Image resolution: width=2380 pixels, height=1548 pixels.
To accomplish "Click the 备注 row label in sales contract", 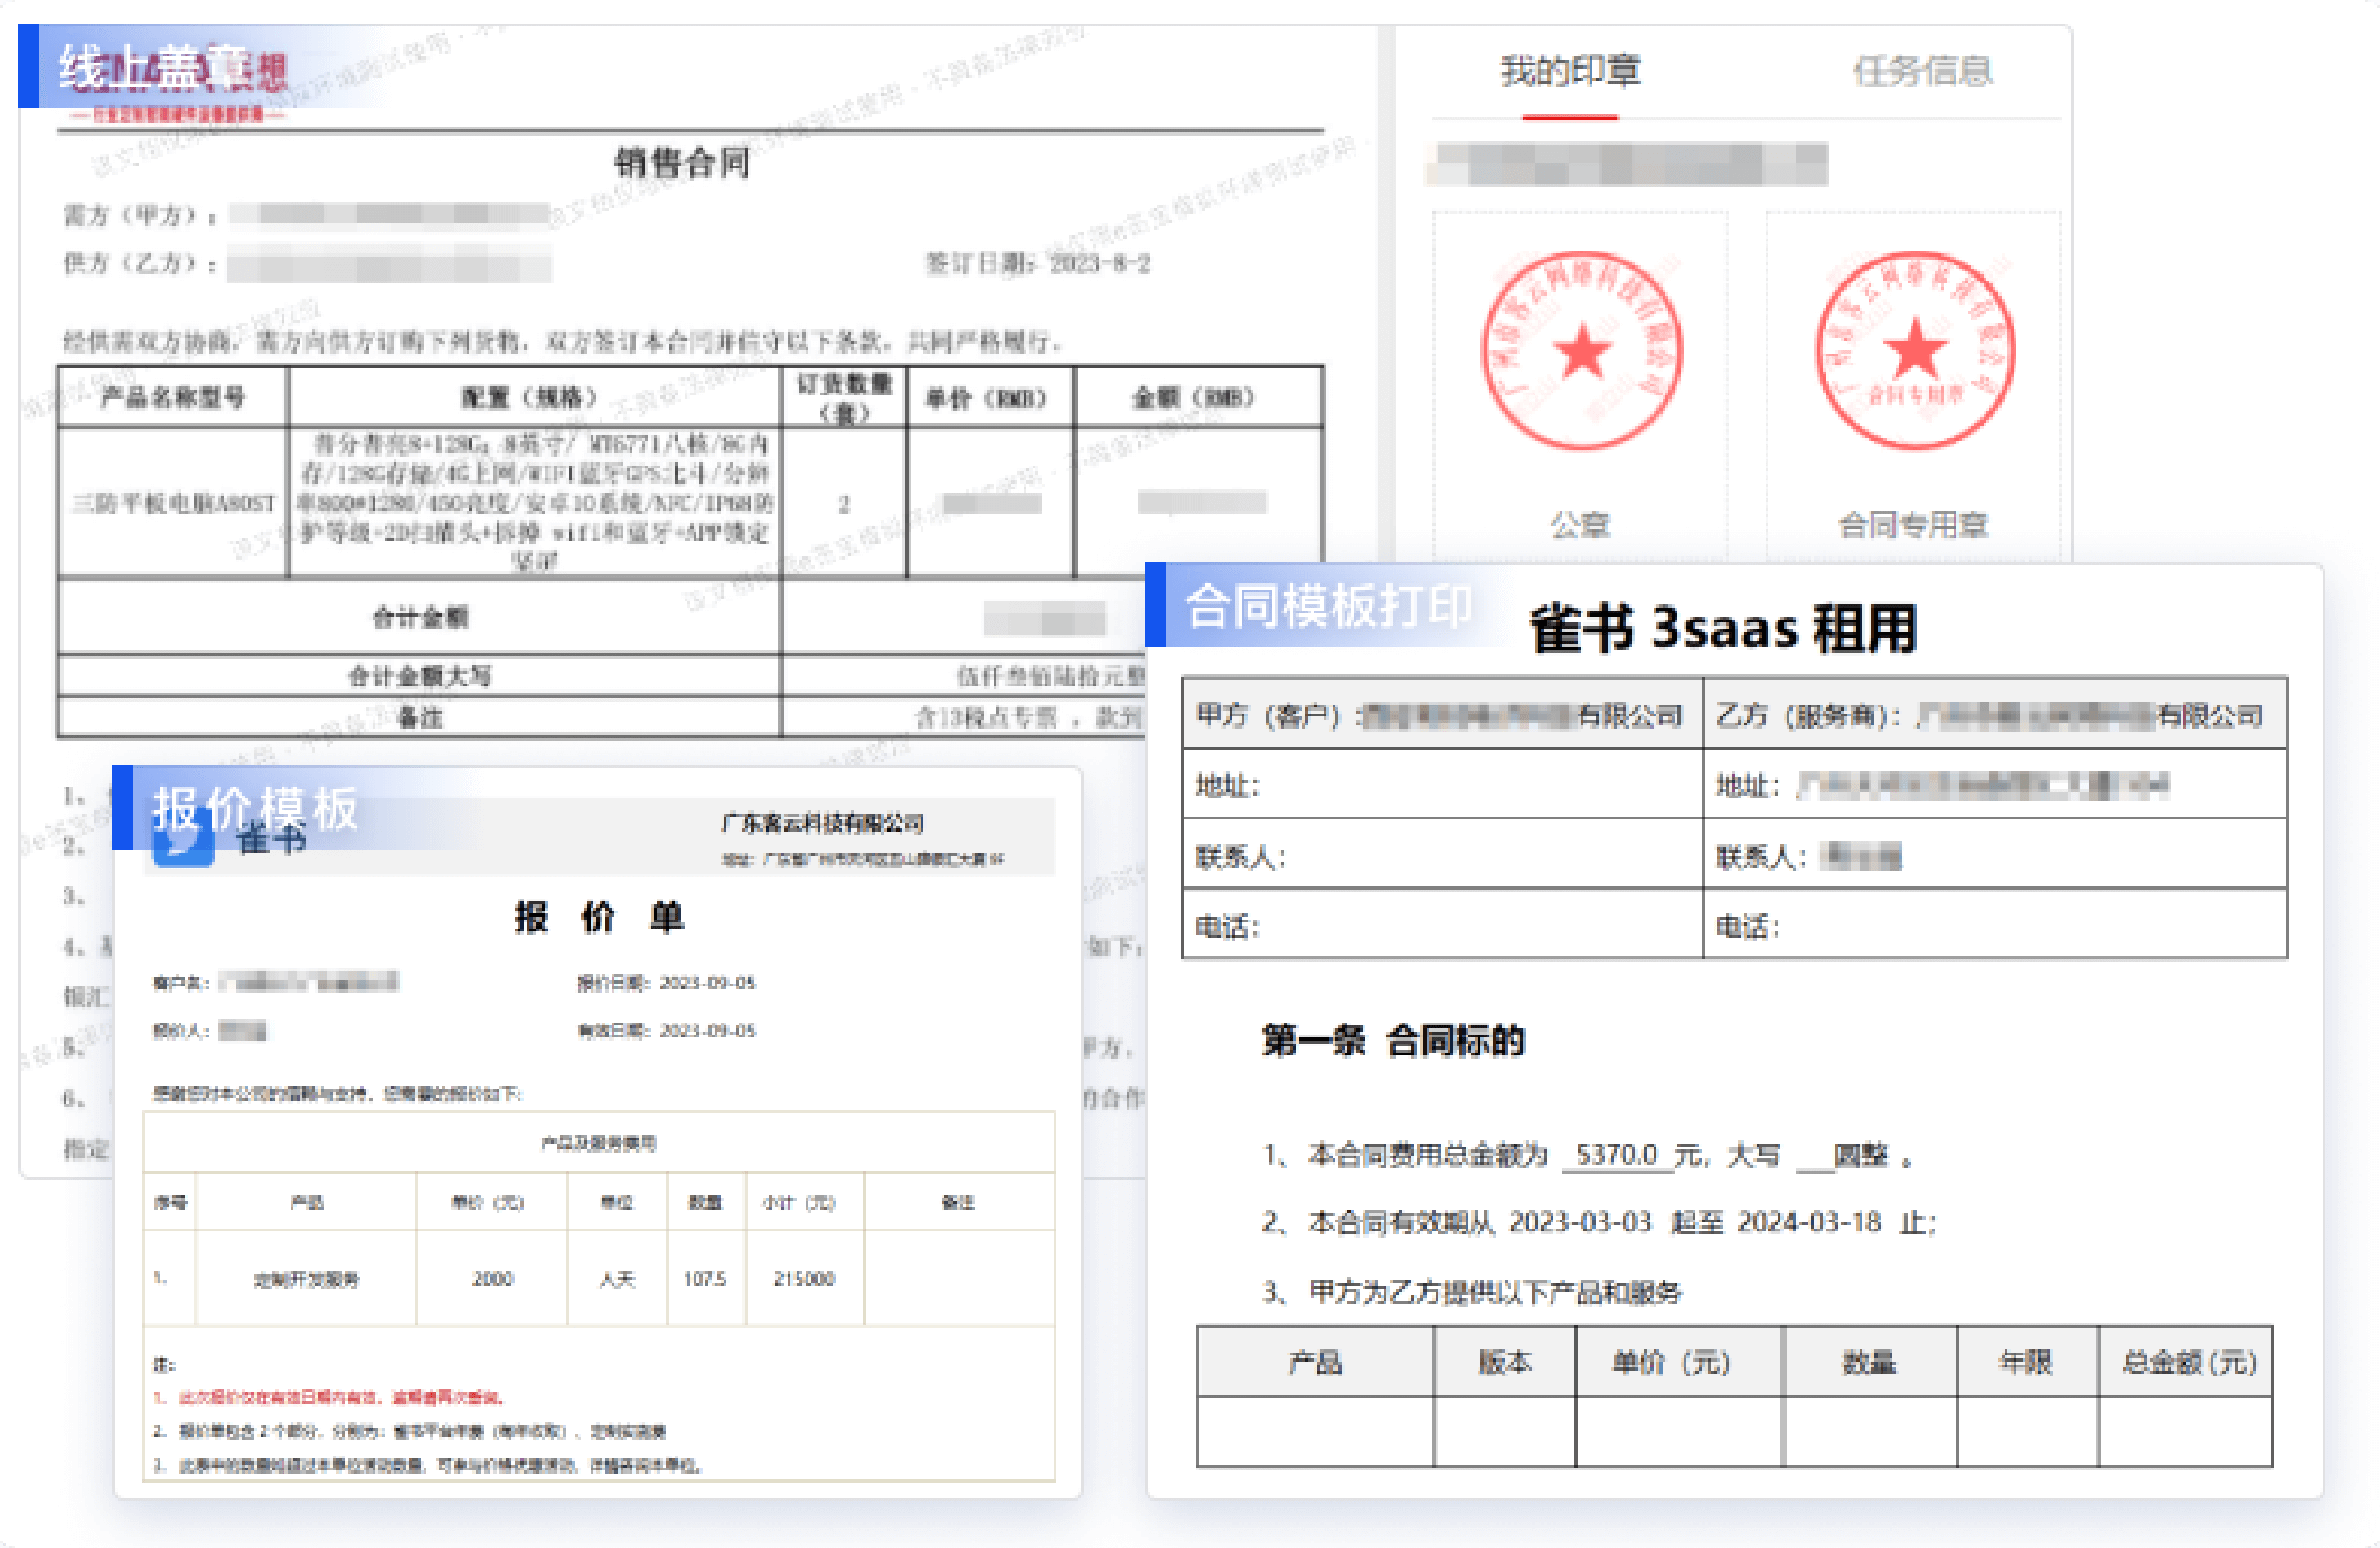I will (x=419, y=717).
